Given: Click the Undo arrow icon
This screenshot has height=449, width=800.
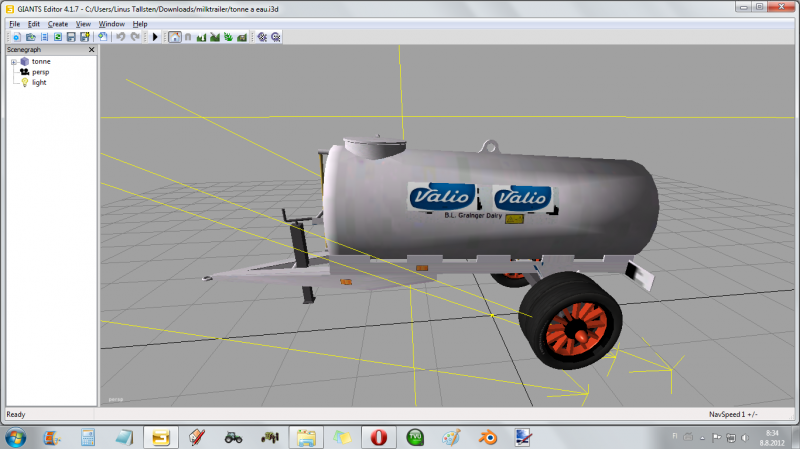Looking at the screenshot, I should click(120, 37).
